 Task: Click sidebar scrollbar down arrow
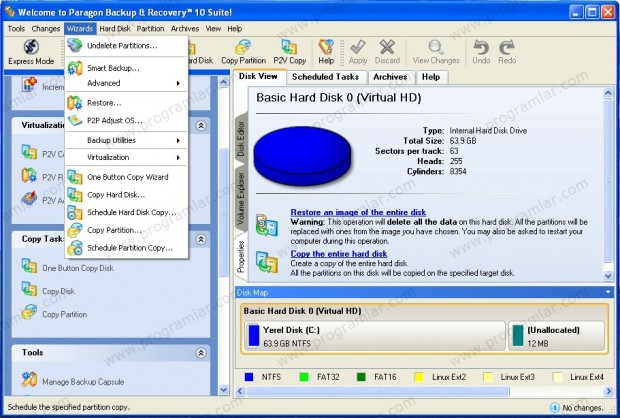pyautogui.click(x=223, y=390)
